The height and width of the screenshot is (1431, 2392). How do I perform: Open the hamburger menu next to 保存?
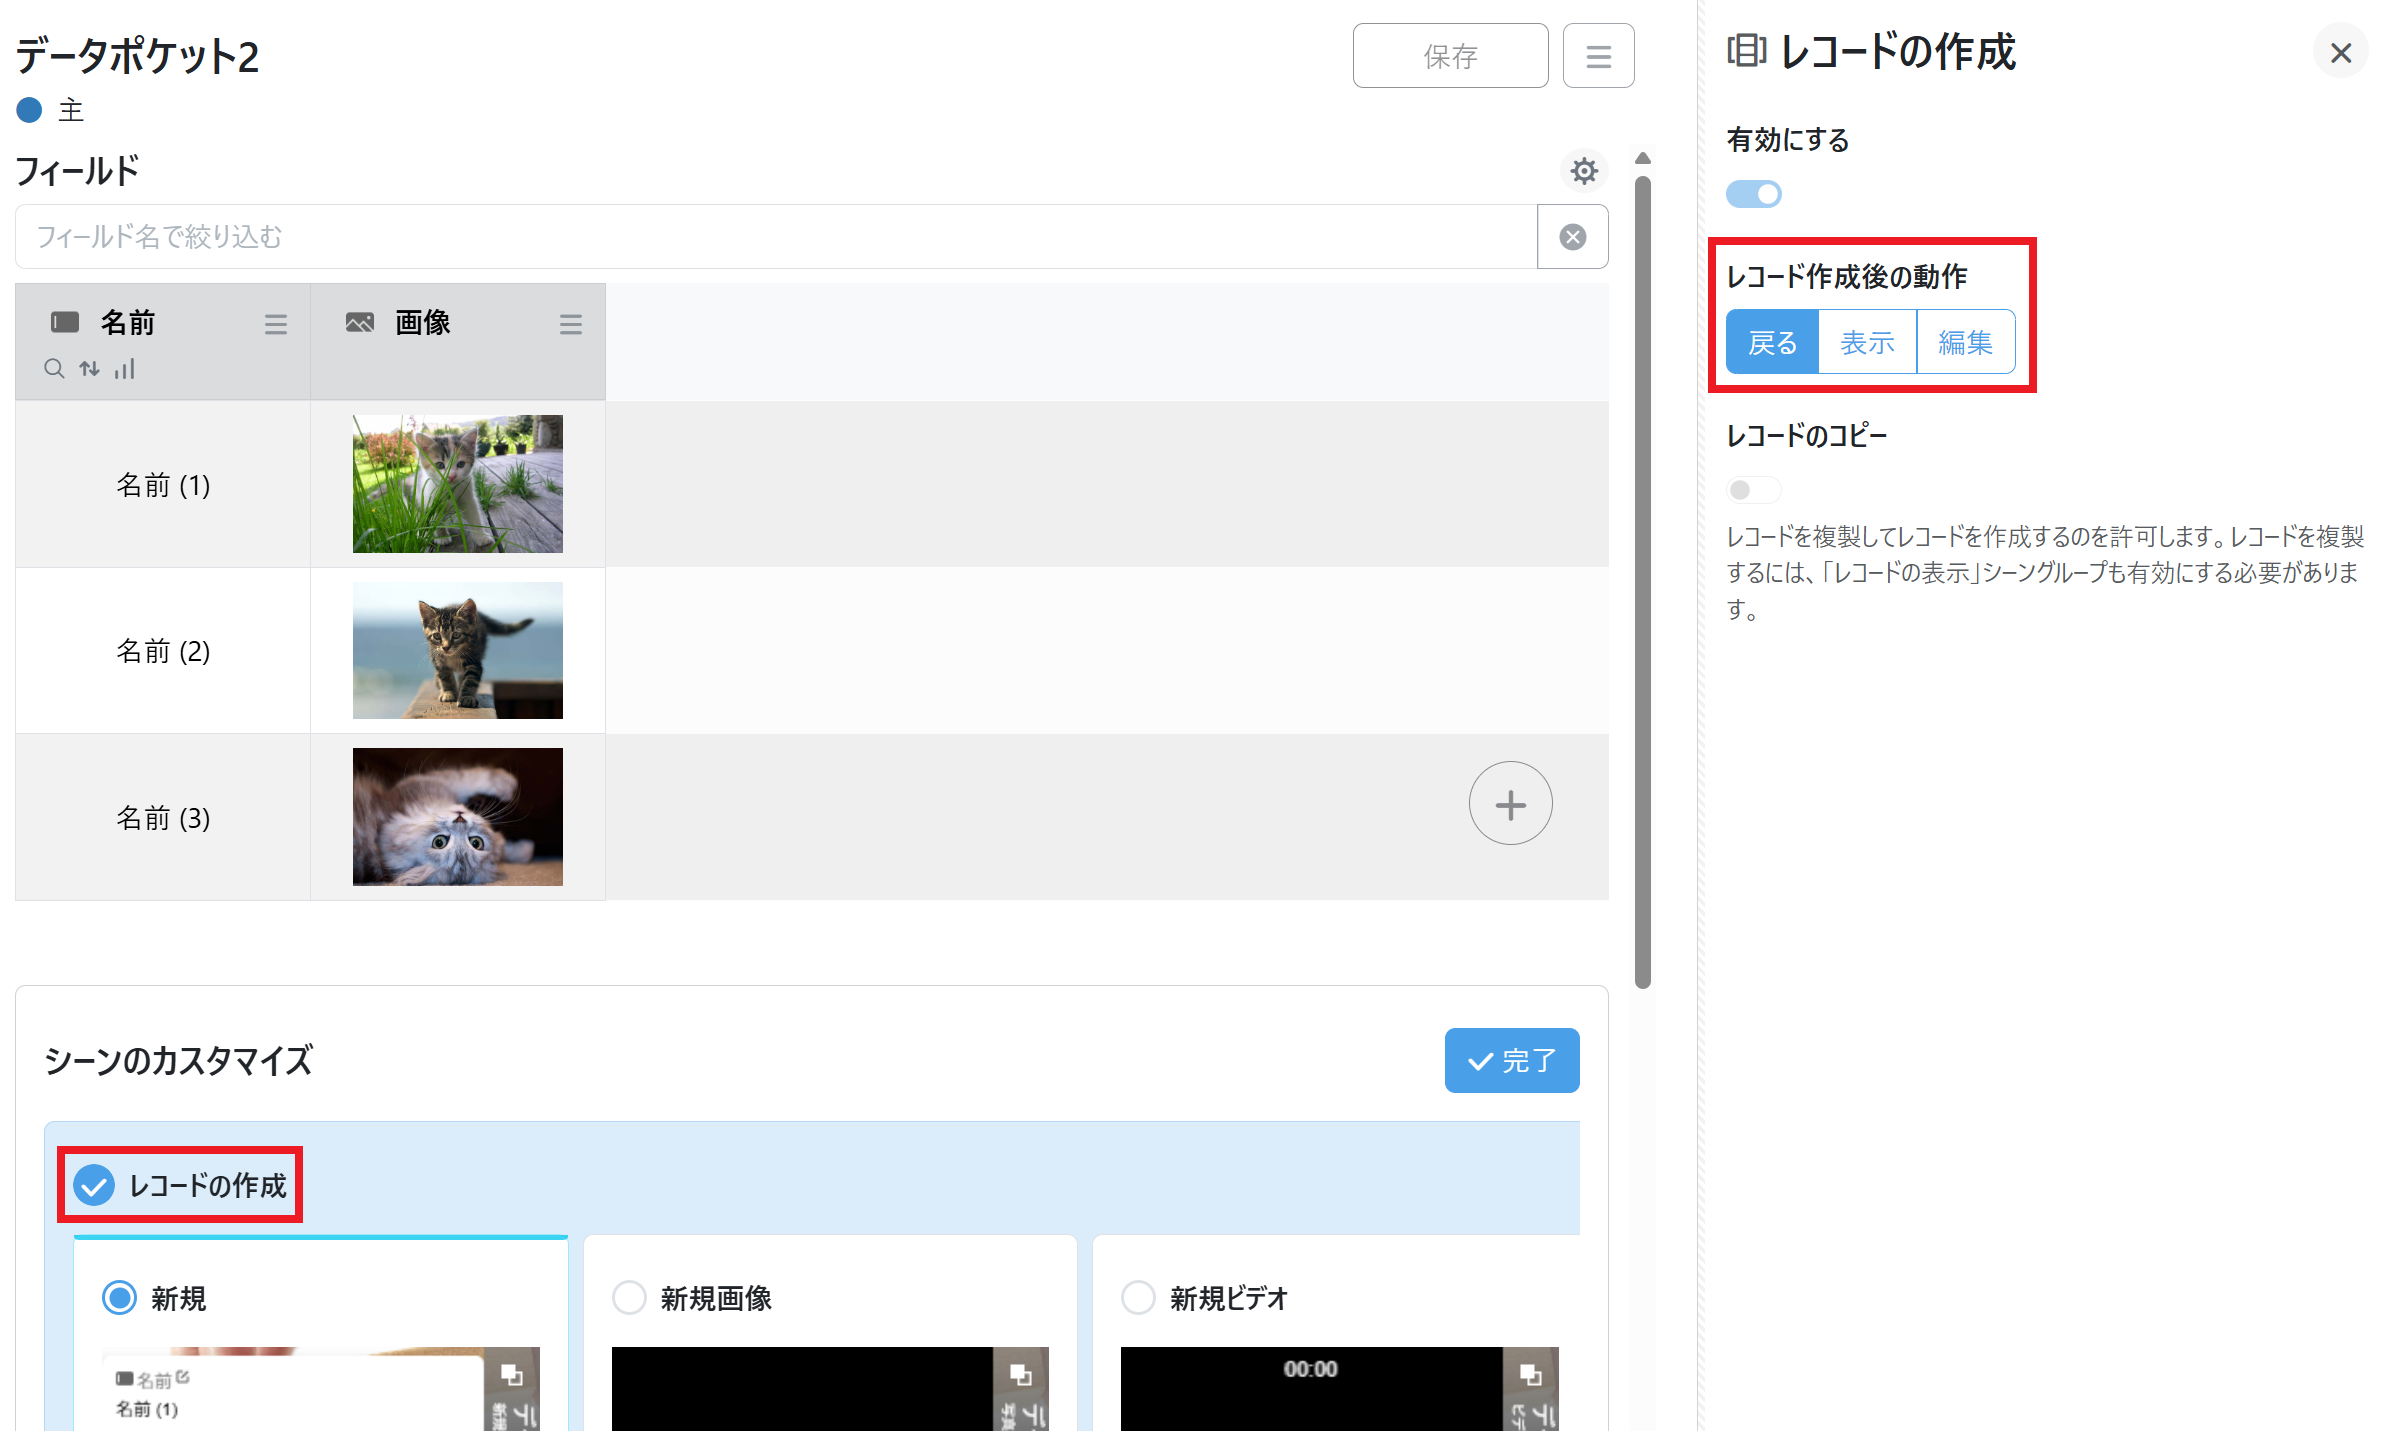pyautogui.click(x=1598, y=56)
